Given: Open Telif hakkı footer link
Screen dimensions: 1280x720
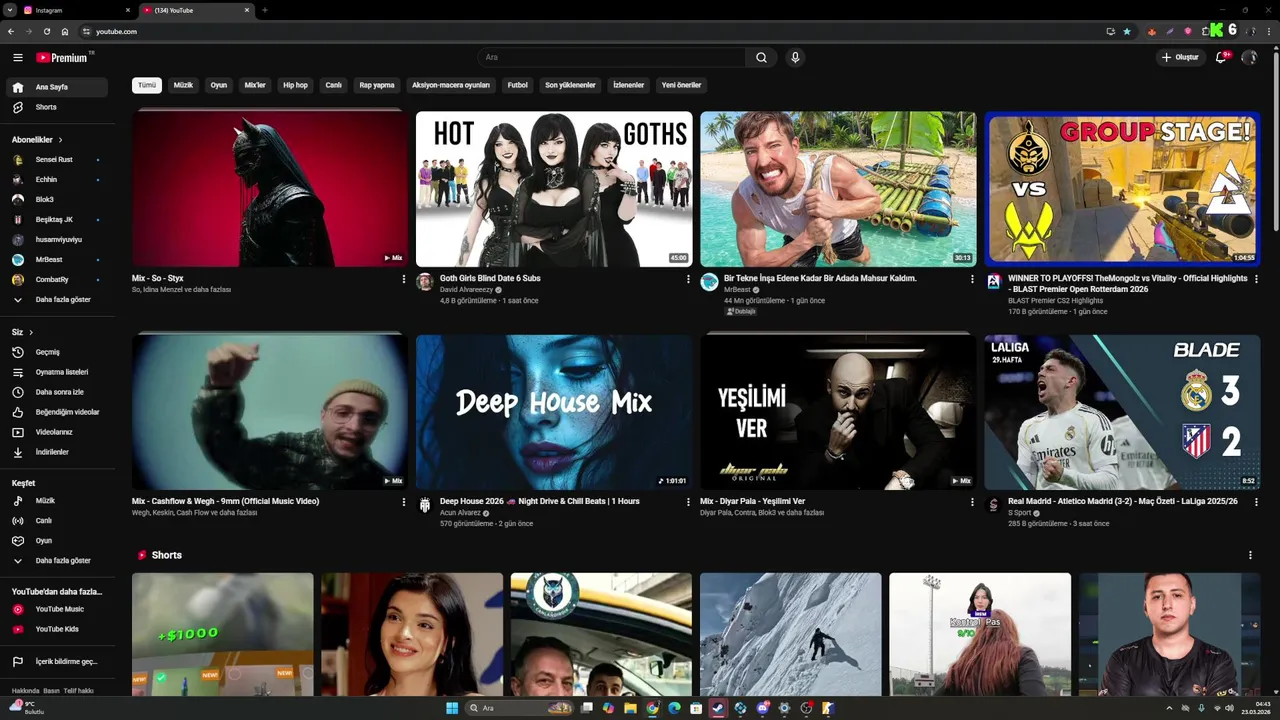Looking at the screenshot, I should 78,691.
